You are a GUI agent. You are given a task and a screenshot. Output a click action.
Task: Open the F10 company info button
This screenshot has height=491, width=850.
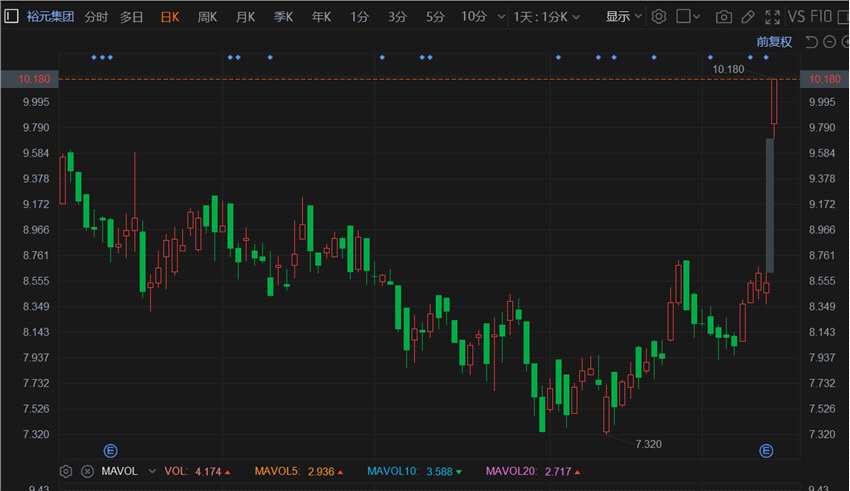(x=821, y=17)
